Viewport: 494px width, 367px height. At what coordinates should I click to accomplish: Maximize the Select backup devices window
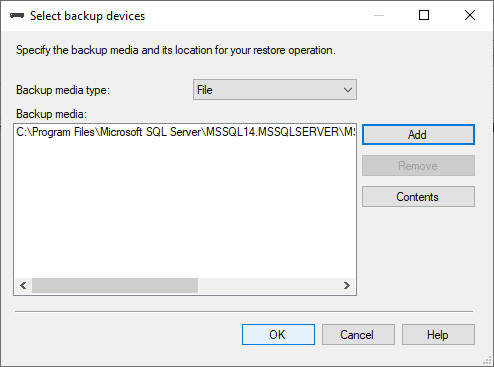(x=424, y=15)
